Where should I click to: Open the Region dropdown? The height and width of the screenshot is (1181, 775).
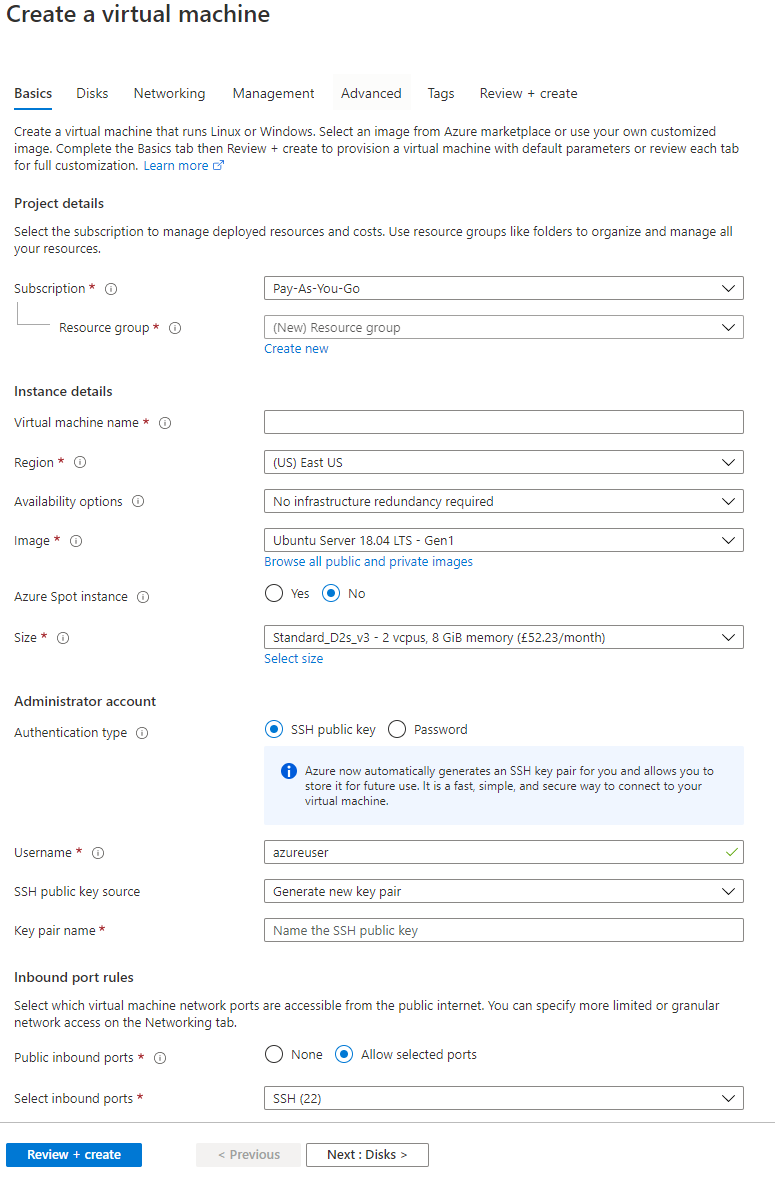click(503, 463)
